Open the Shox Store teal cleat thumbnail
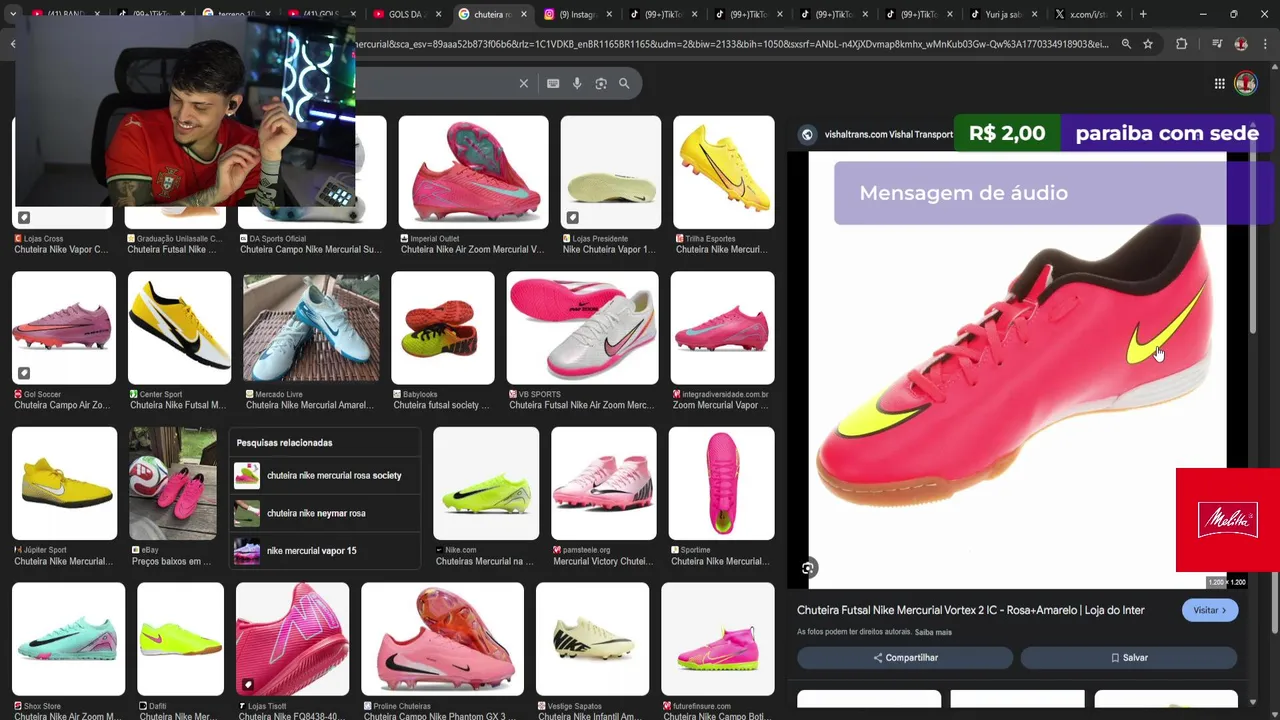This screenshot has width=1280, height=720. coord(68,640)
